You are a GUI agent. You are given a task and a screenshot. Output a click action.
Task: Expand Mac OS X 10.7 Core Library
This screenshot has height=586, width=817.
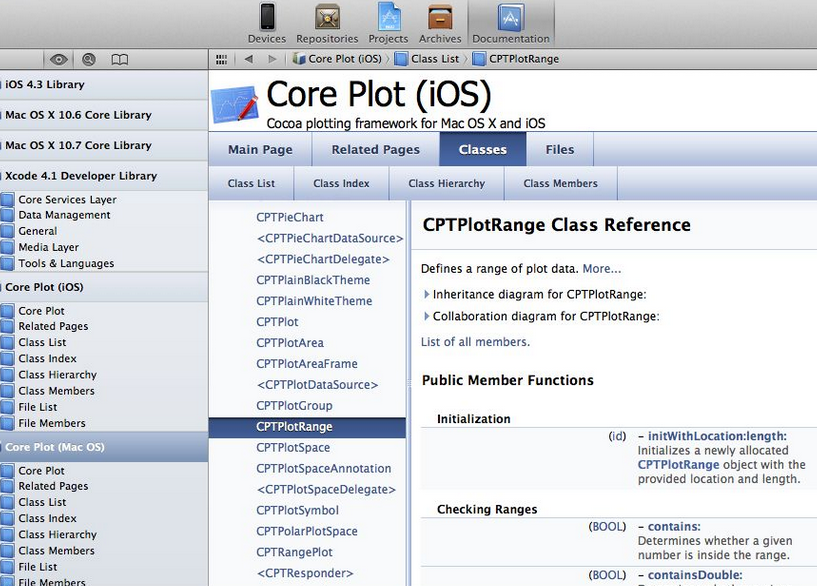(104, 145)
